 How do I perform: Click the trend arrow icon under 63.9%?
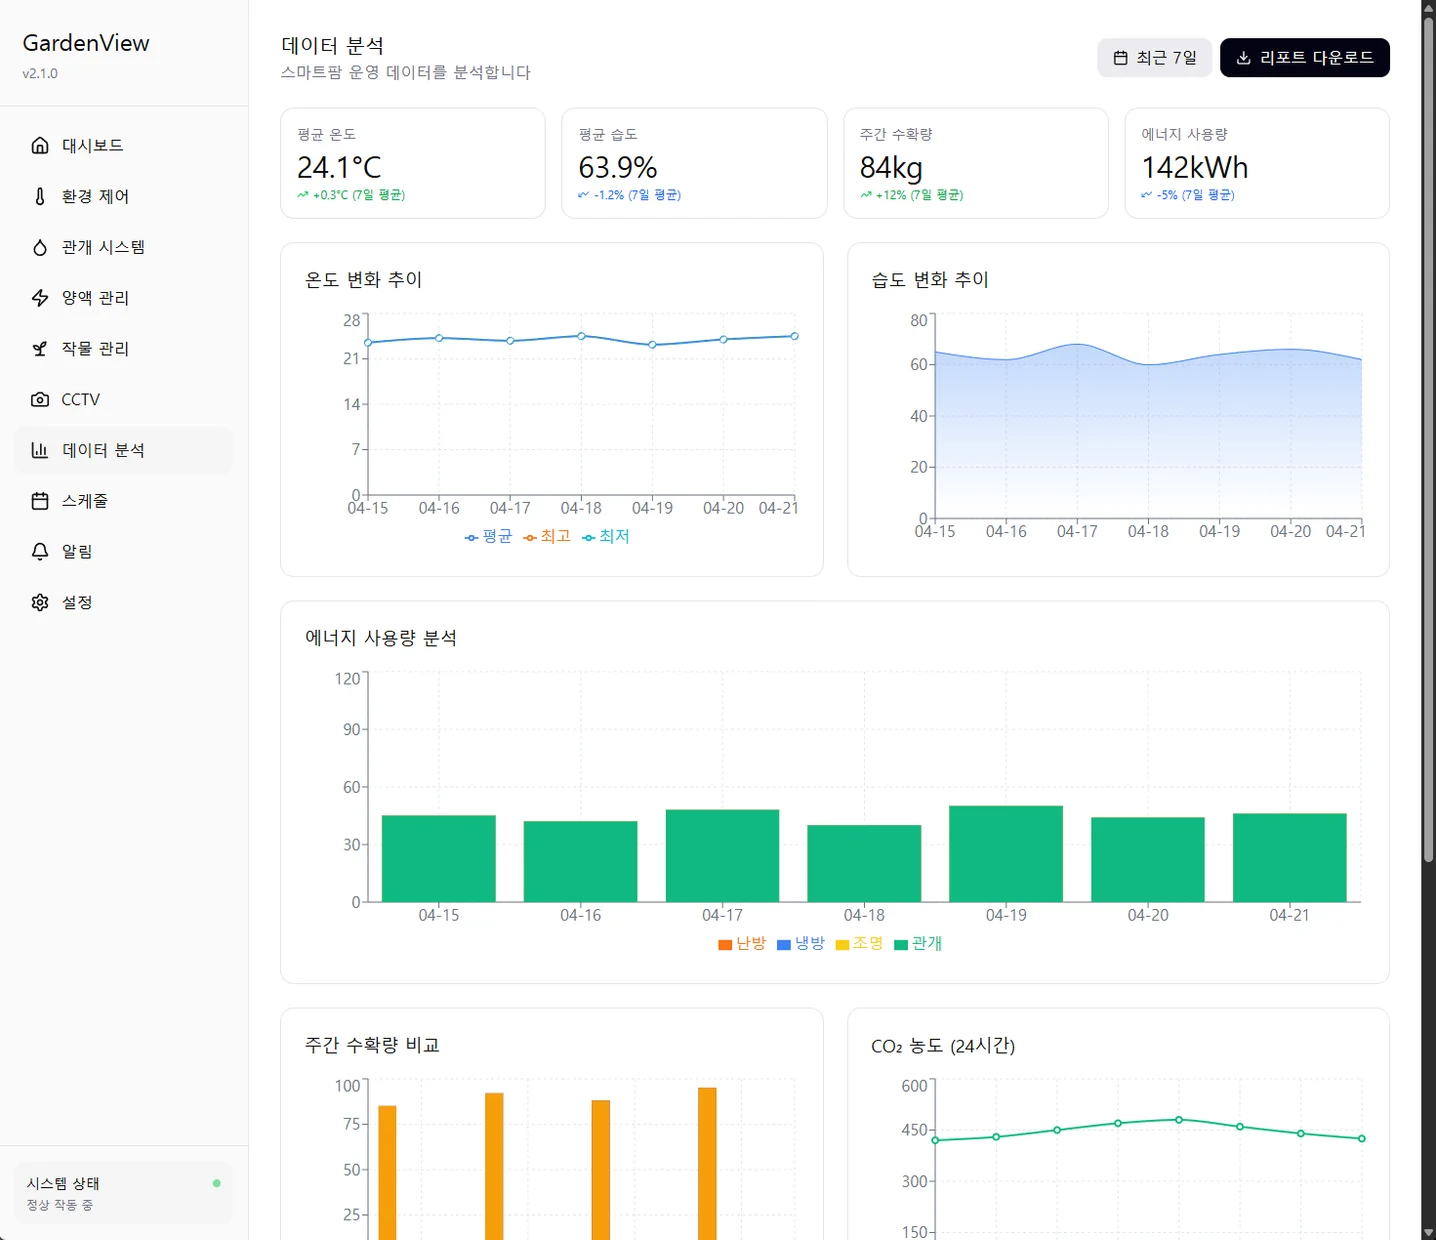tap(584, 195)
